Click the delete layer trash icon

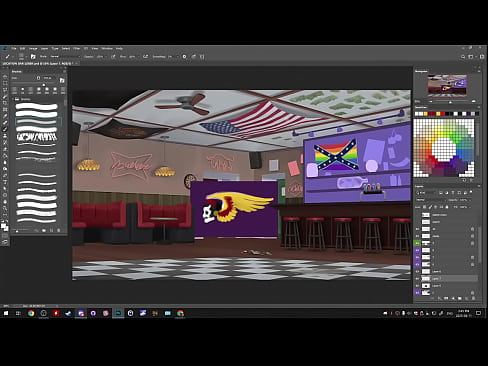pos(473,298)
